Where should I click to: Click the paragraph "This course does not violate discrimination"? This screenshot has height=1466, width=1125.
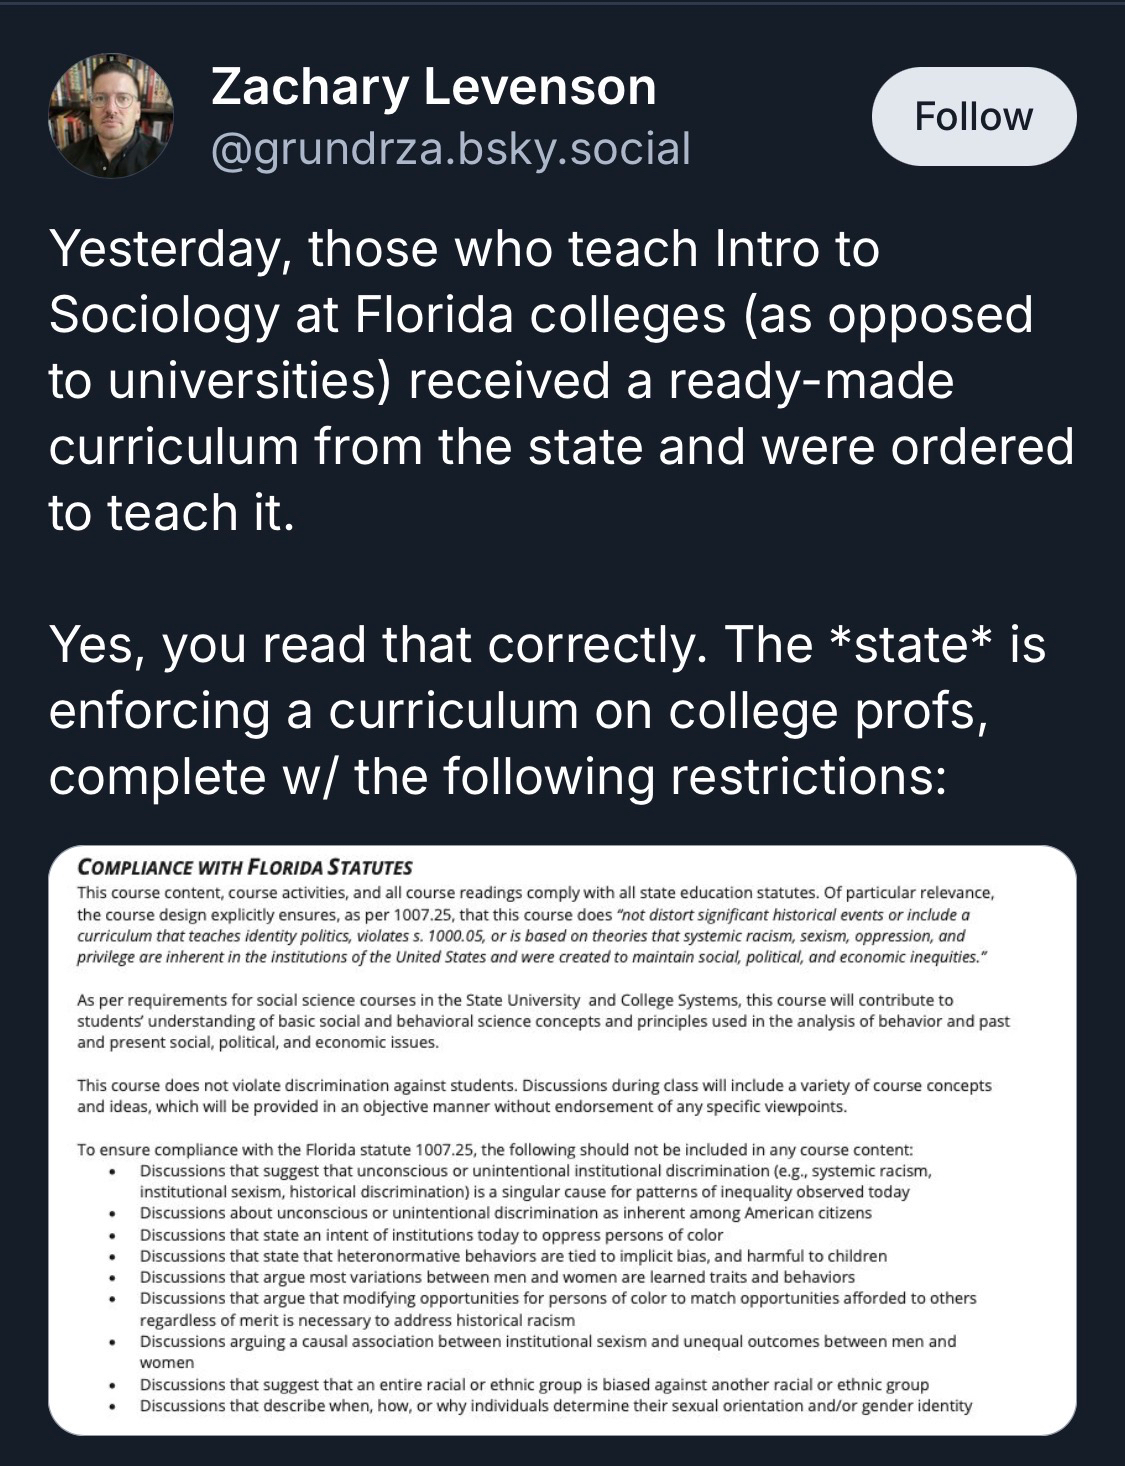(x=534, y=1096)
